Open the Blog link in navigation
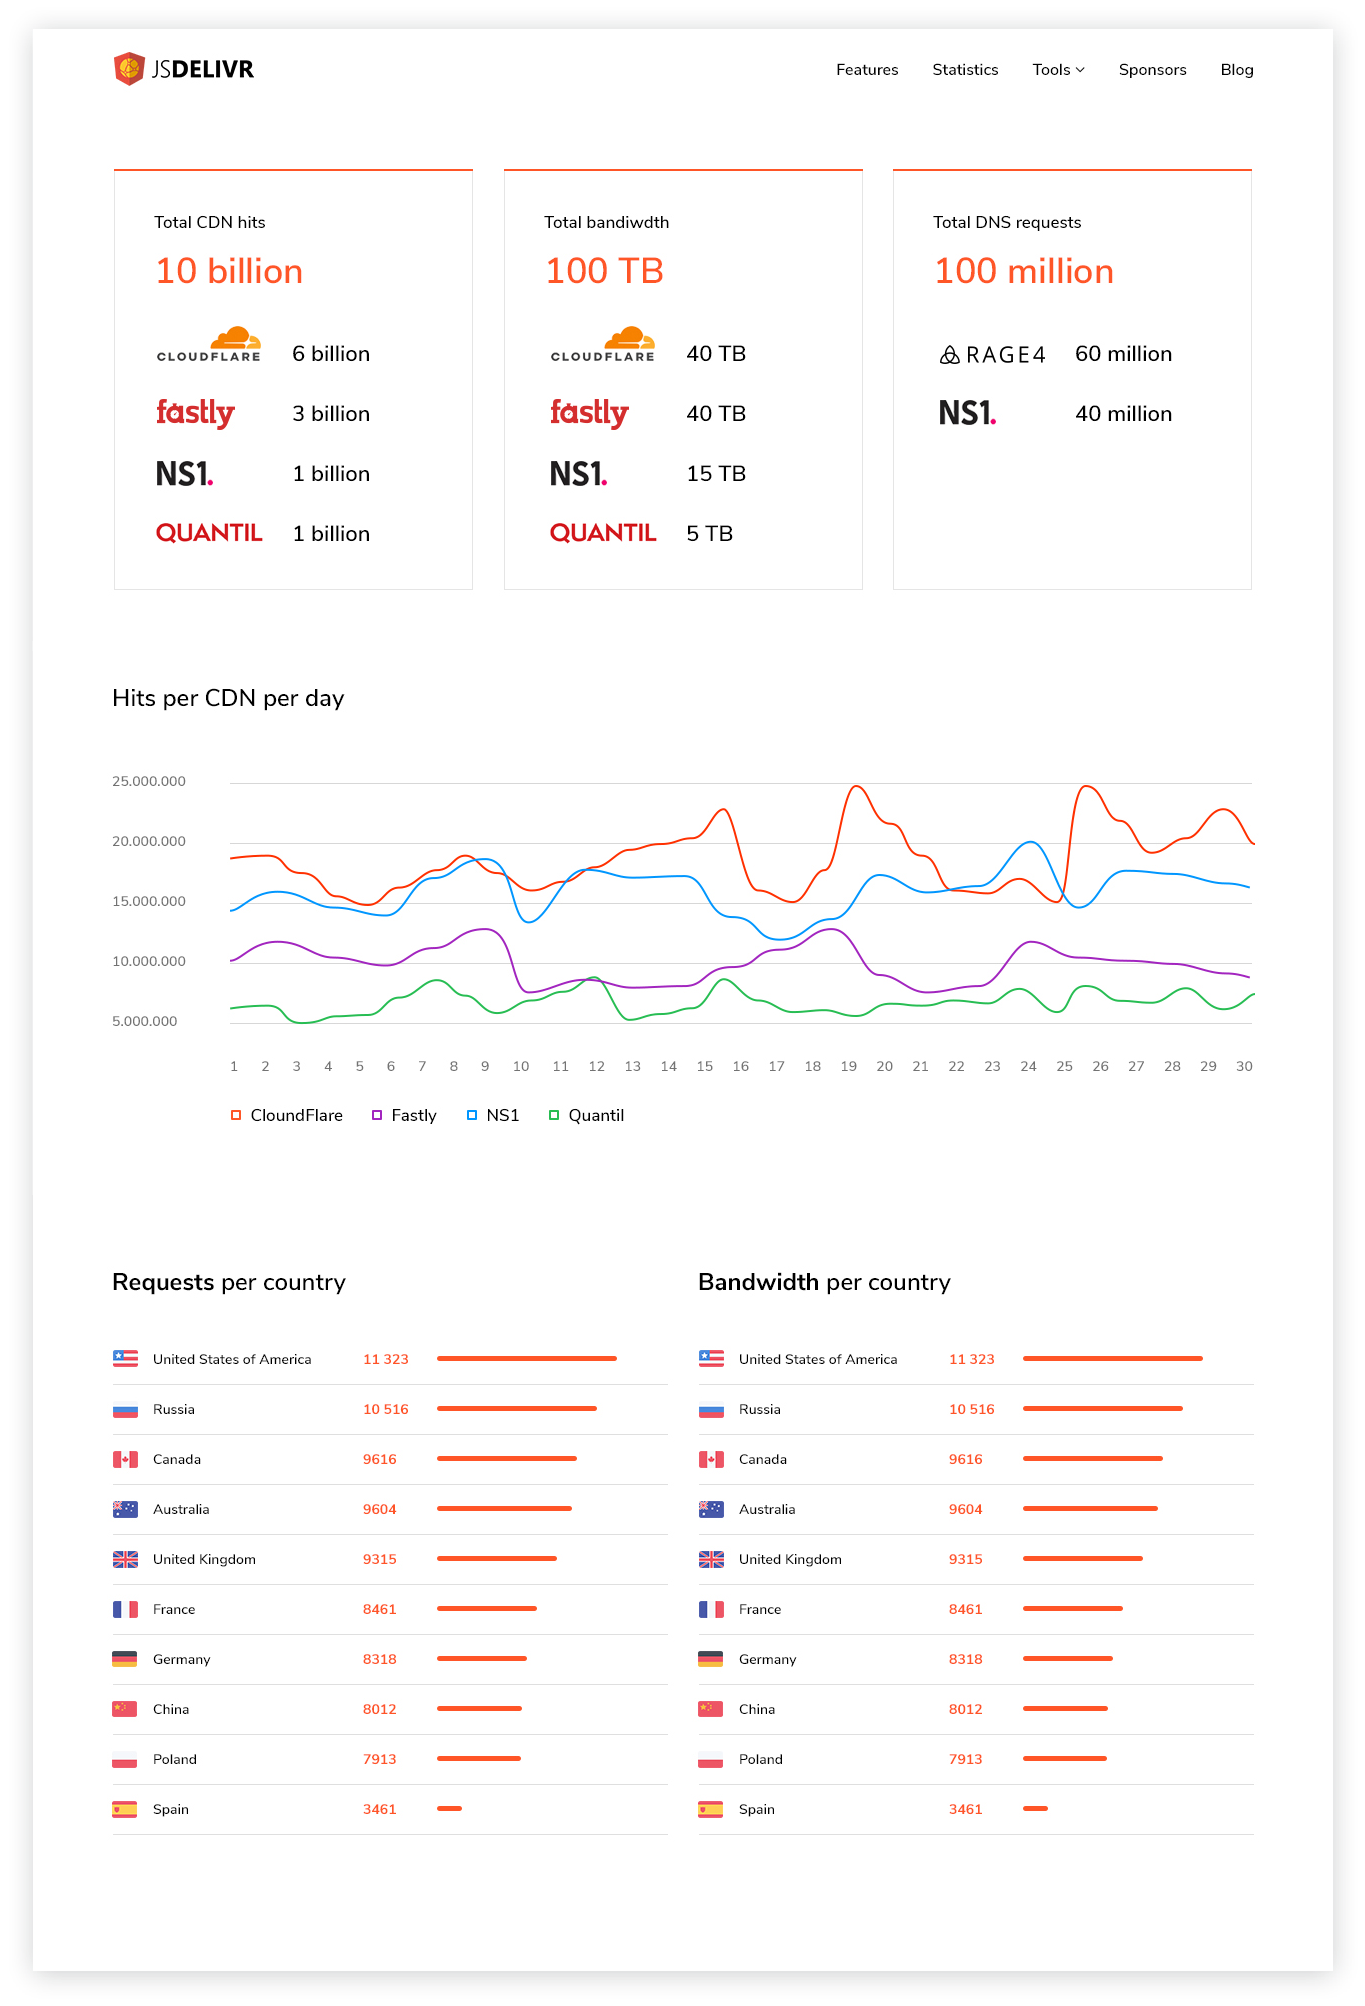1365x2006 pixels. [1236, 70]
